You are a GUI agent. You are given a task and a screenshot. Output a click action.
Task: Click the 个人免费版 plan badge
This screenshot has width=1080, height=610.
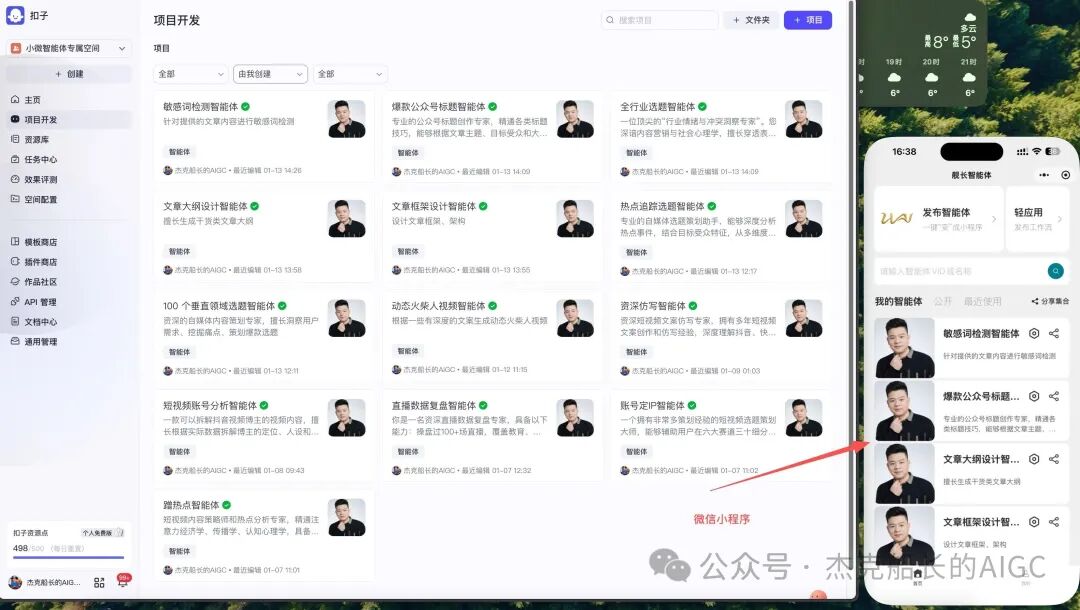102,533
